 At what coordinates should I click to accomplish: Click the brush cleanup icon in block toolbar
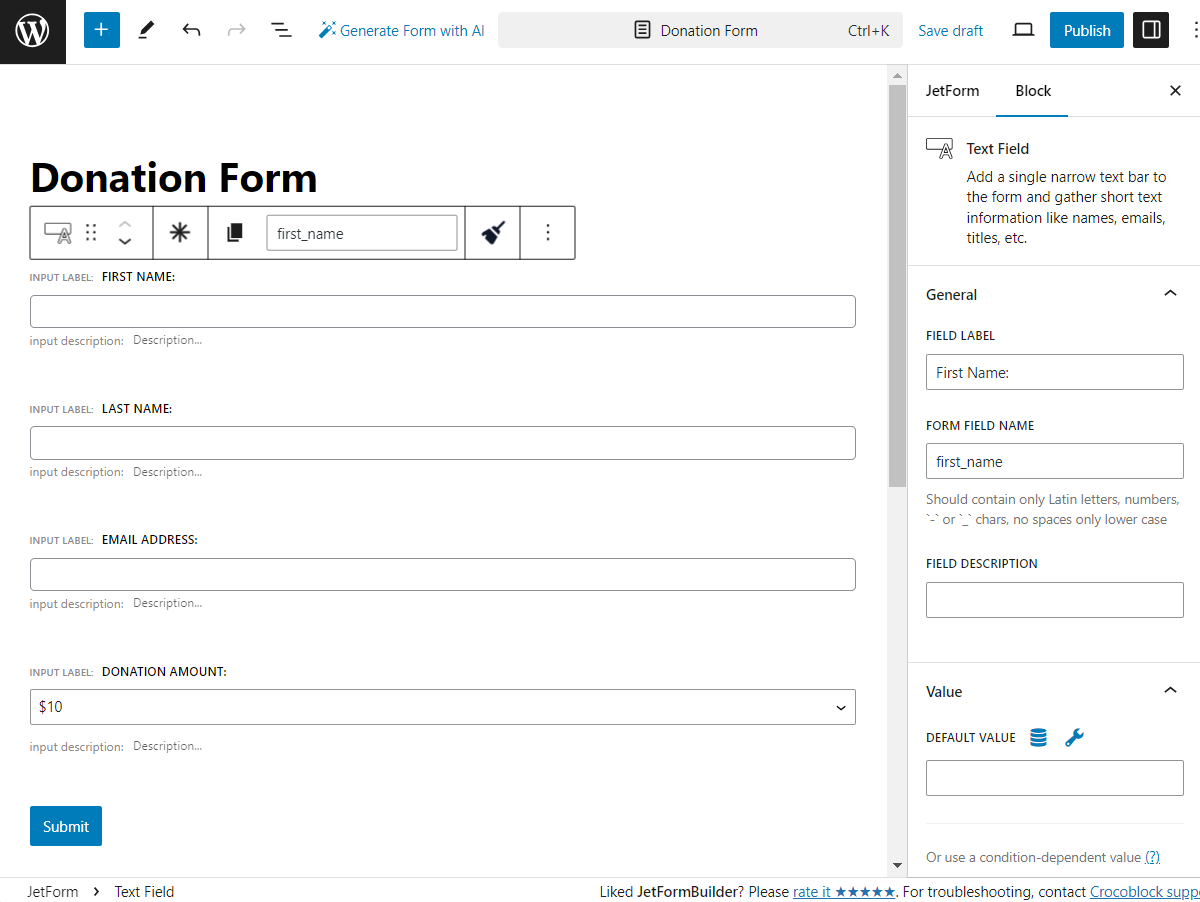(x=492, y=232)
